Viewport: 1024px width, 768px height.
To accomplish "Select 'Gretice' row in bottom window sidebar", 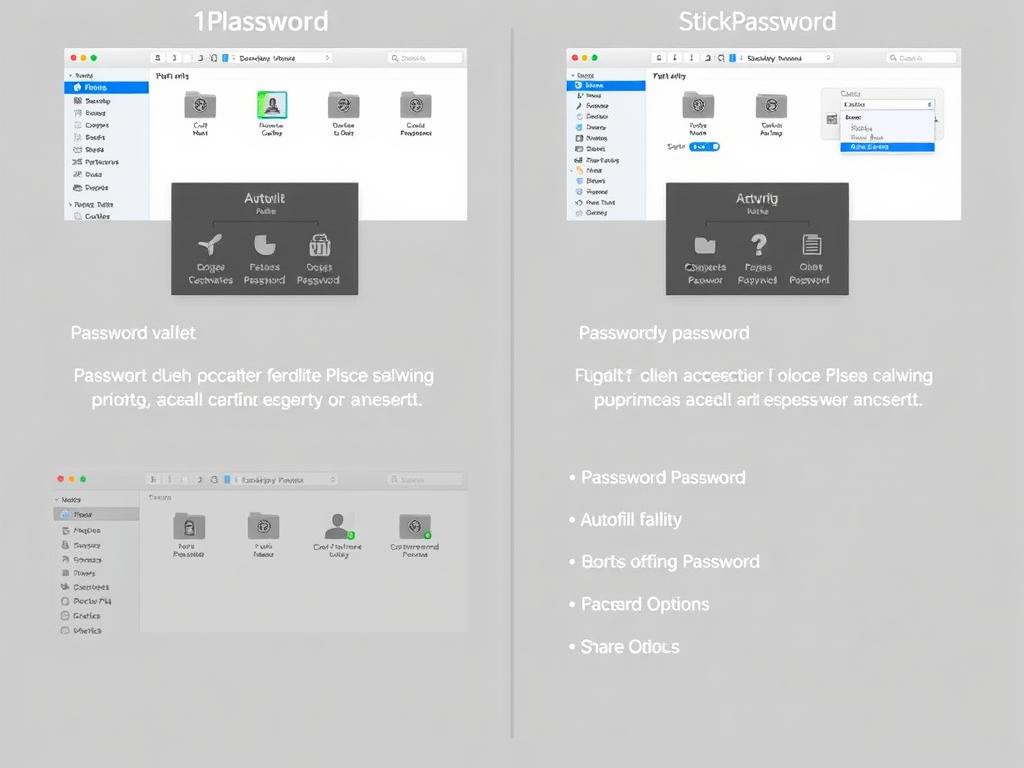I will [x=96, y=616].
